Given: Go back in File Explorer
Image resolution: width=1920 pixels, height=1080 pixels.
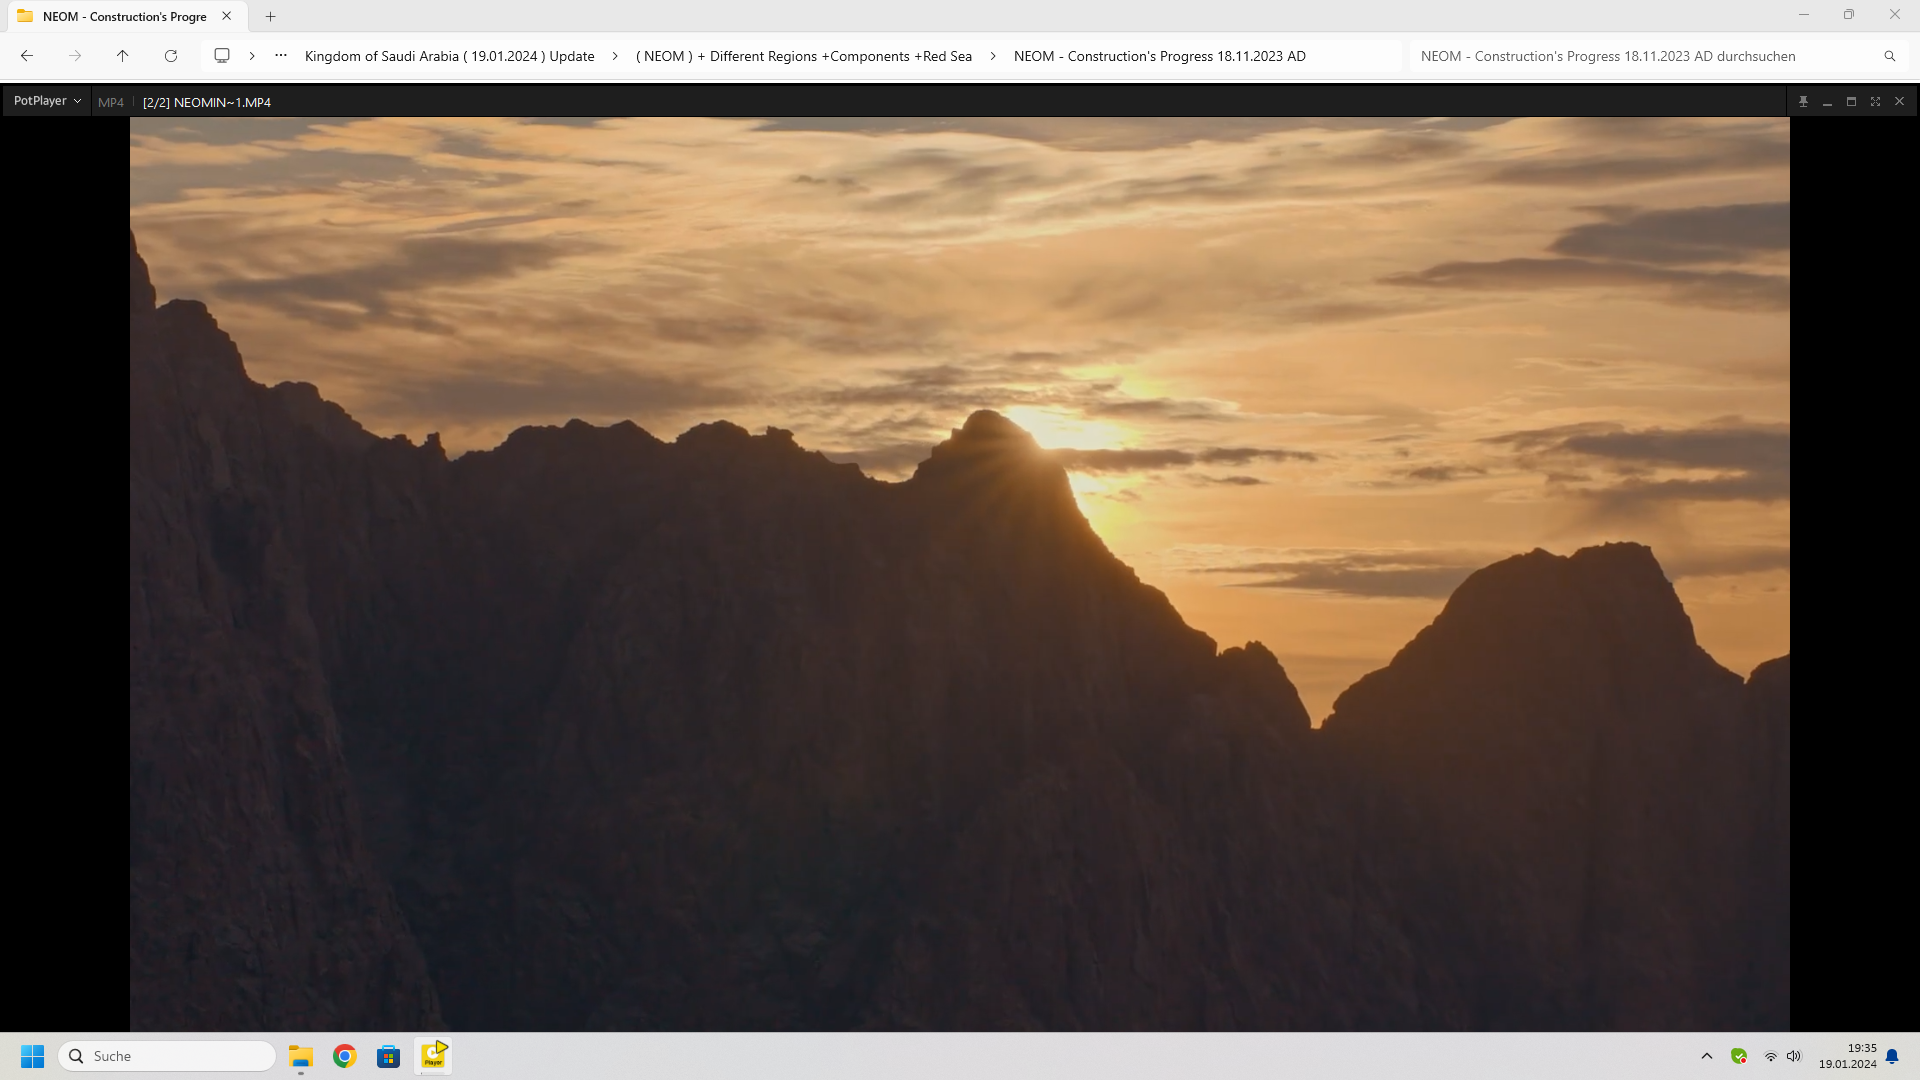Looking at the screenshot, I should [27, 56].
